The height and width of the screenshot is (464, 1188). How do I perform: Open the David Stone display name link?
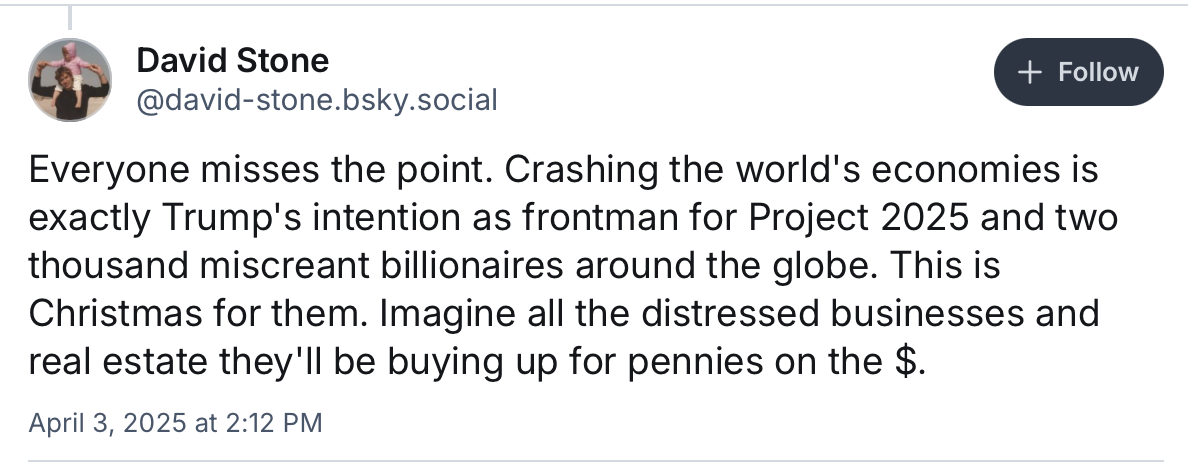pos(232,61)
